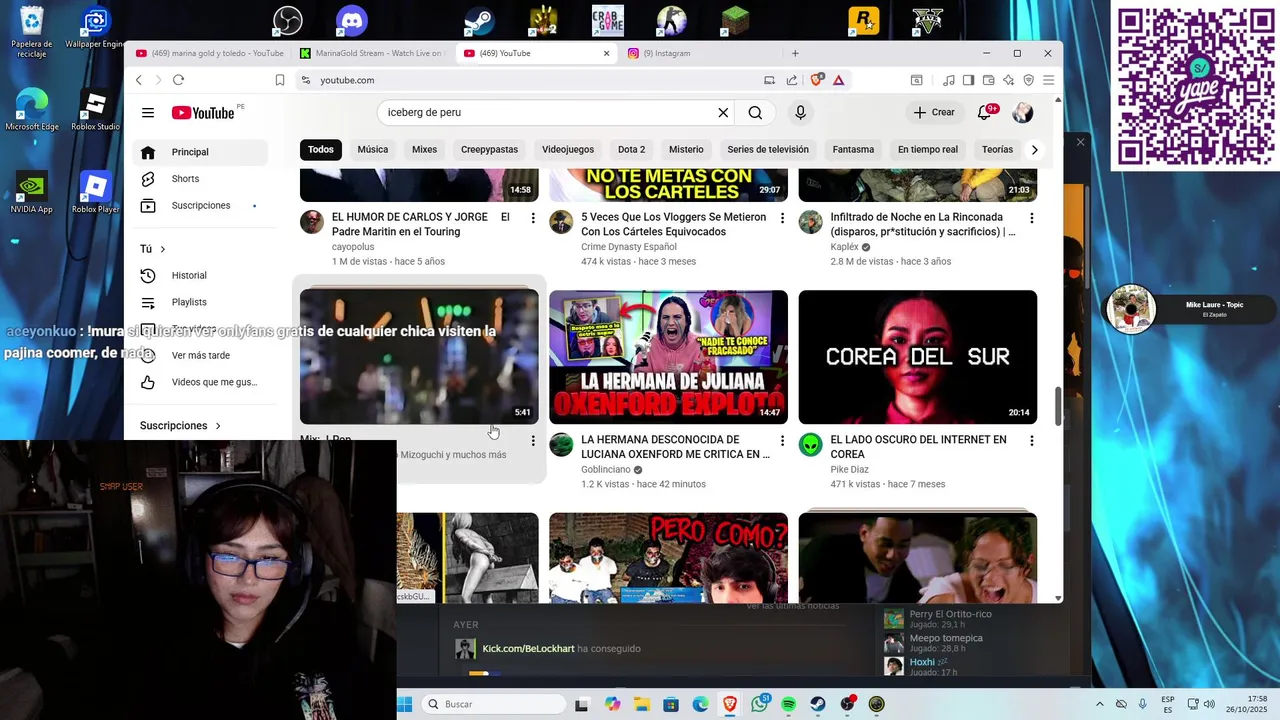
Task: Switch to marina gold y toledo tab
Action: (x=209, y=53)
